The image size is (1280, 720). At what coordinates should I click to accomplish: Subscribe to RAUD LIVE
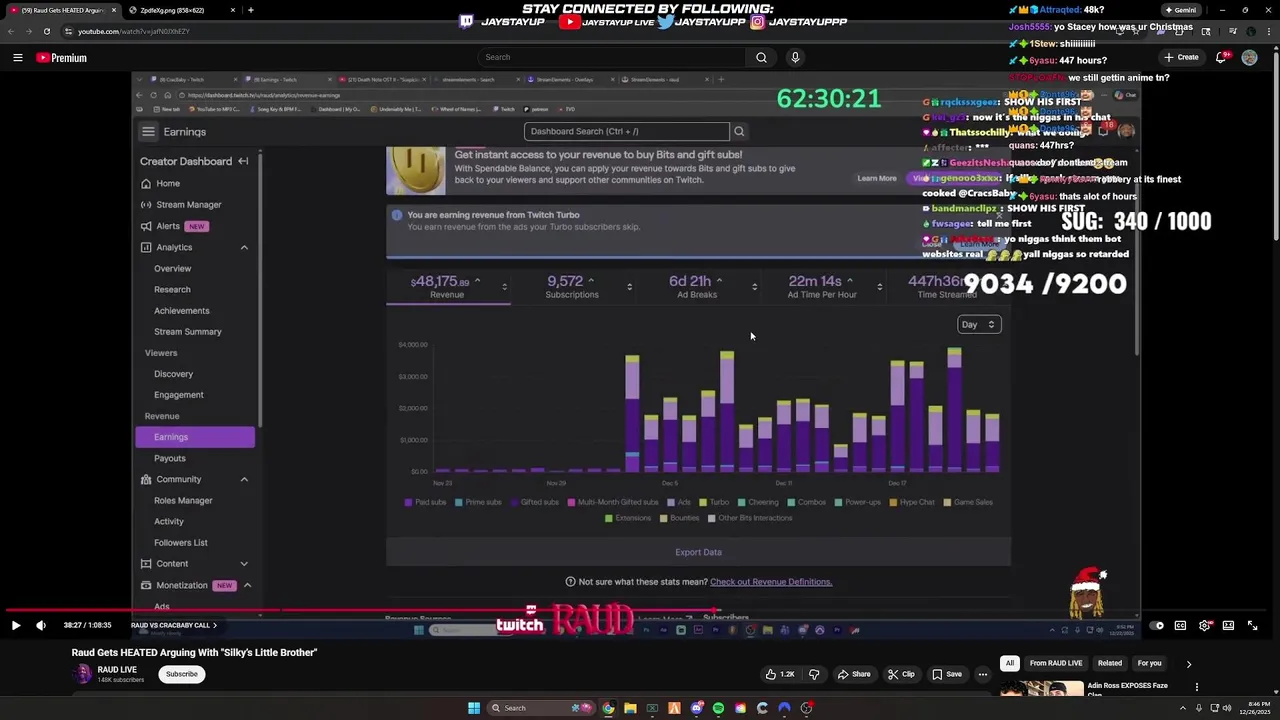(181, 674)
